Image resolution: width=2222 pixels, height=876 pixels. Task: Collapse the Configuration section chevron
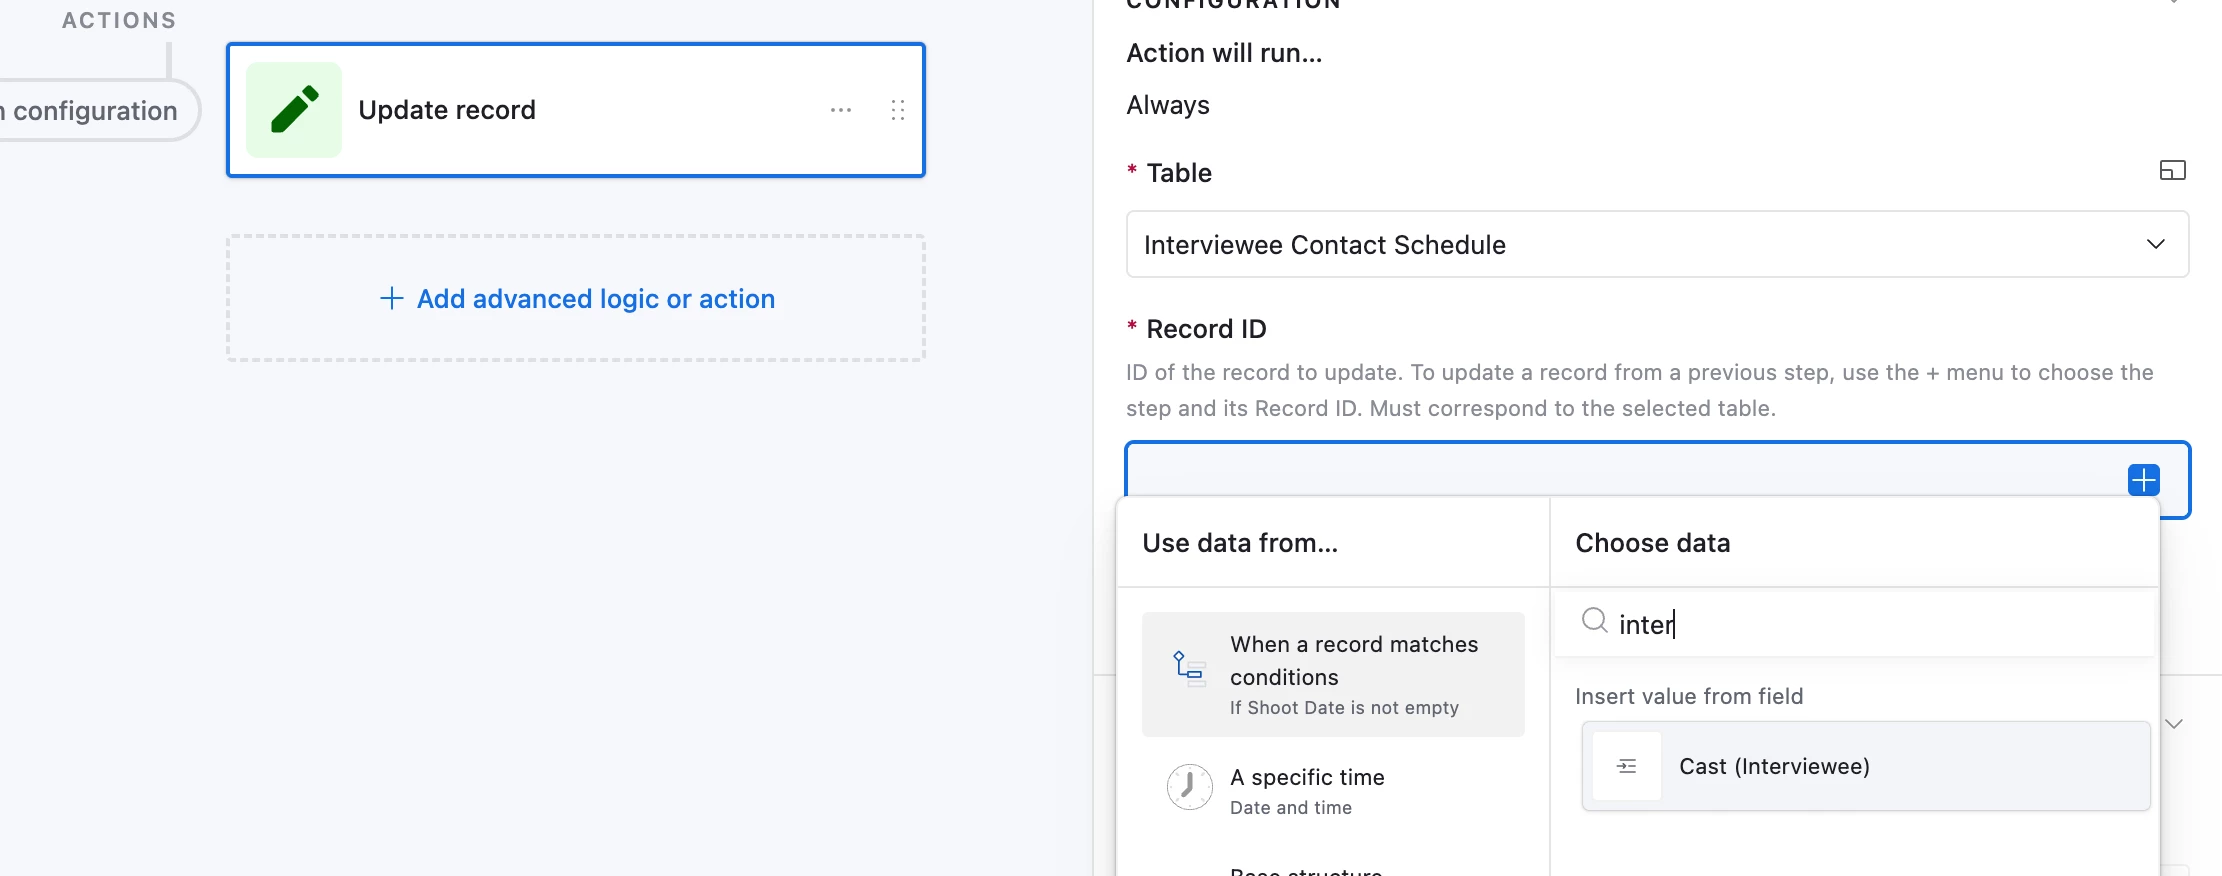[2174, 3]
